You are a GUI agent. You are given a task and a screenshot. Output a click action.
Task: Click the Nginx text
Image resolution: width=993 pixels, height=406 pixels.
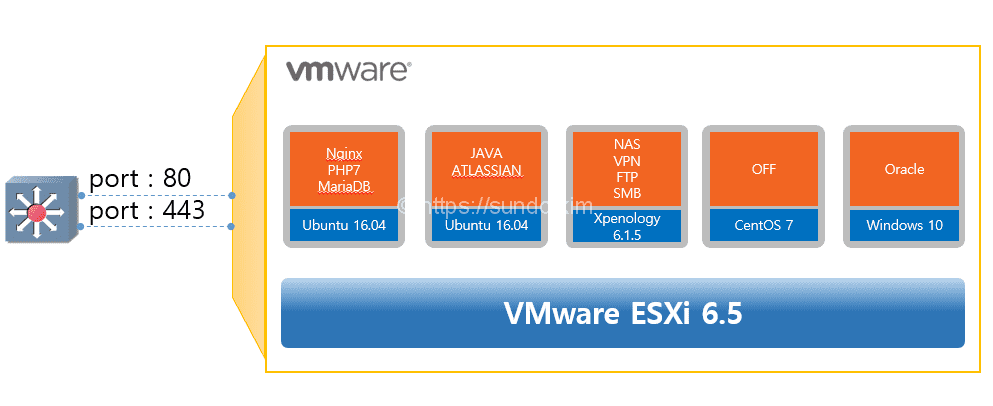coord(344,155)
